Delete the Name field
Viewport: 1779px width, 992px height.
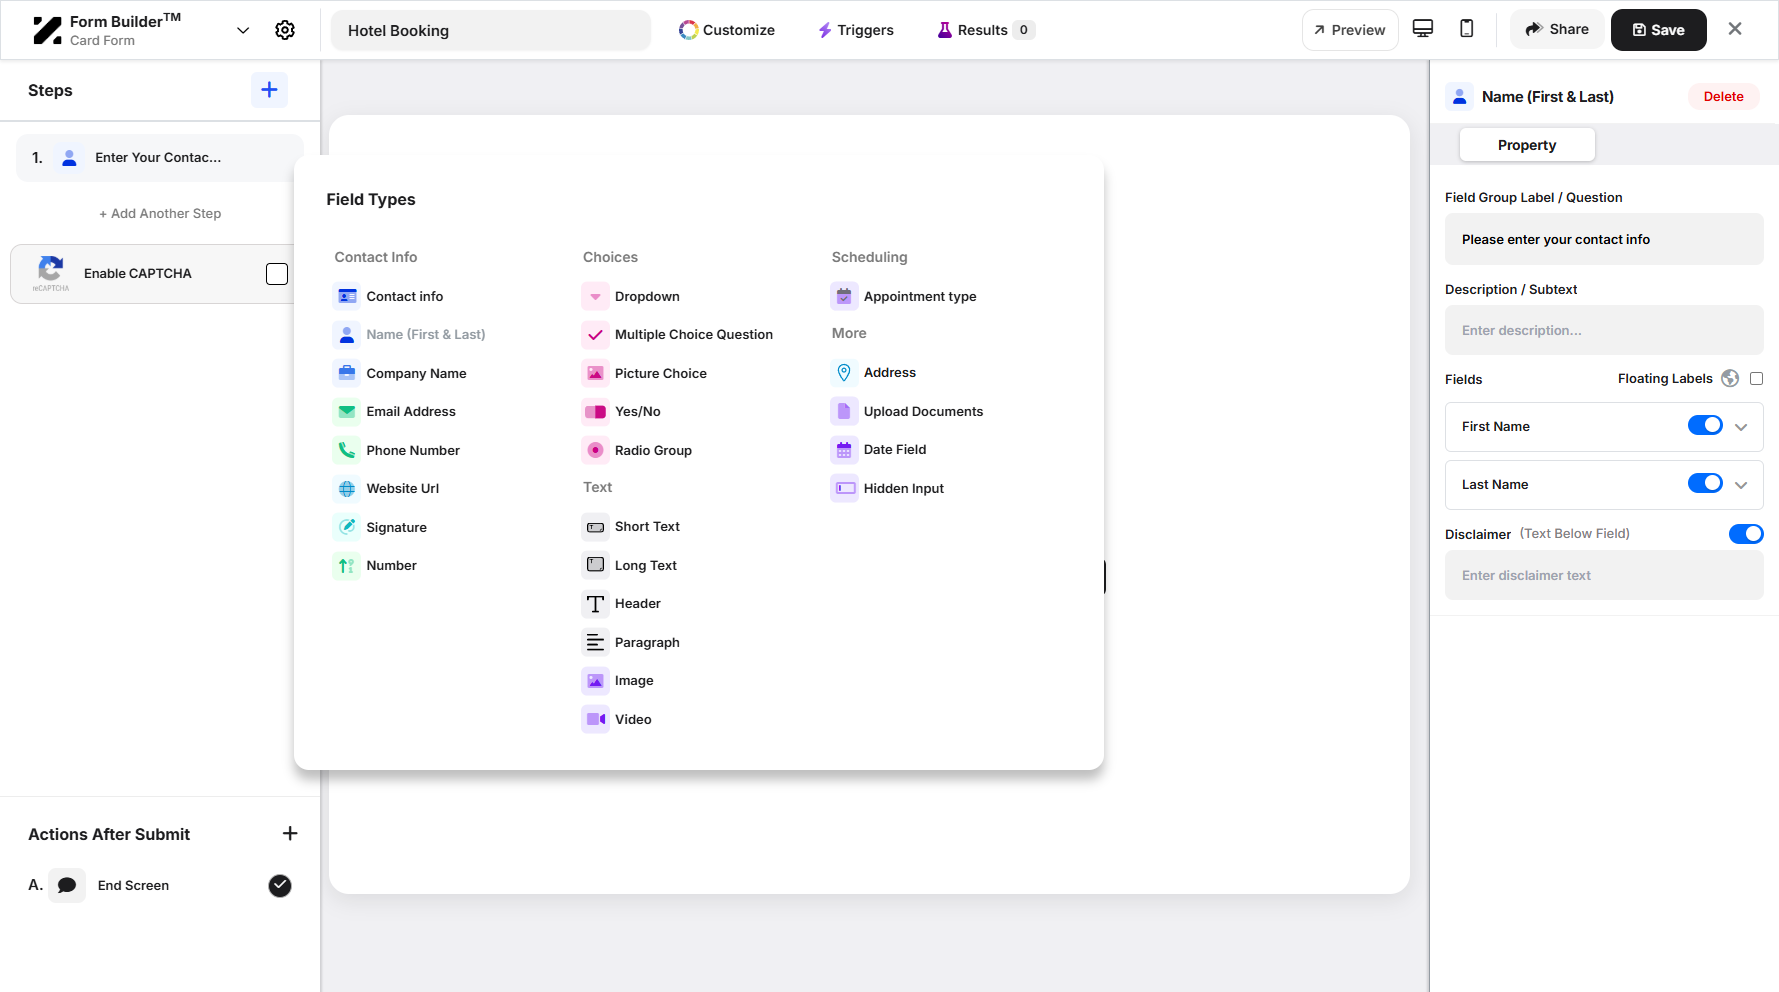pos(1723,97)
